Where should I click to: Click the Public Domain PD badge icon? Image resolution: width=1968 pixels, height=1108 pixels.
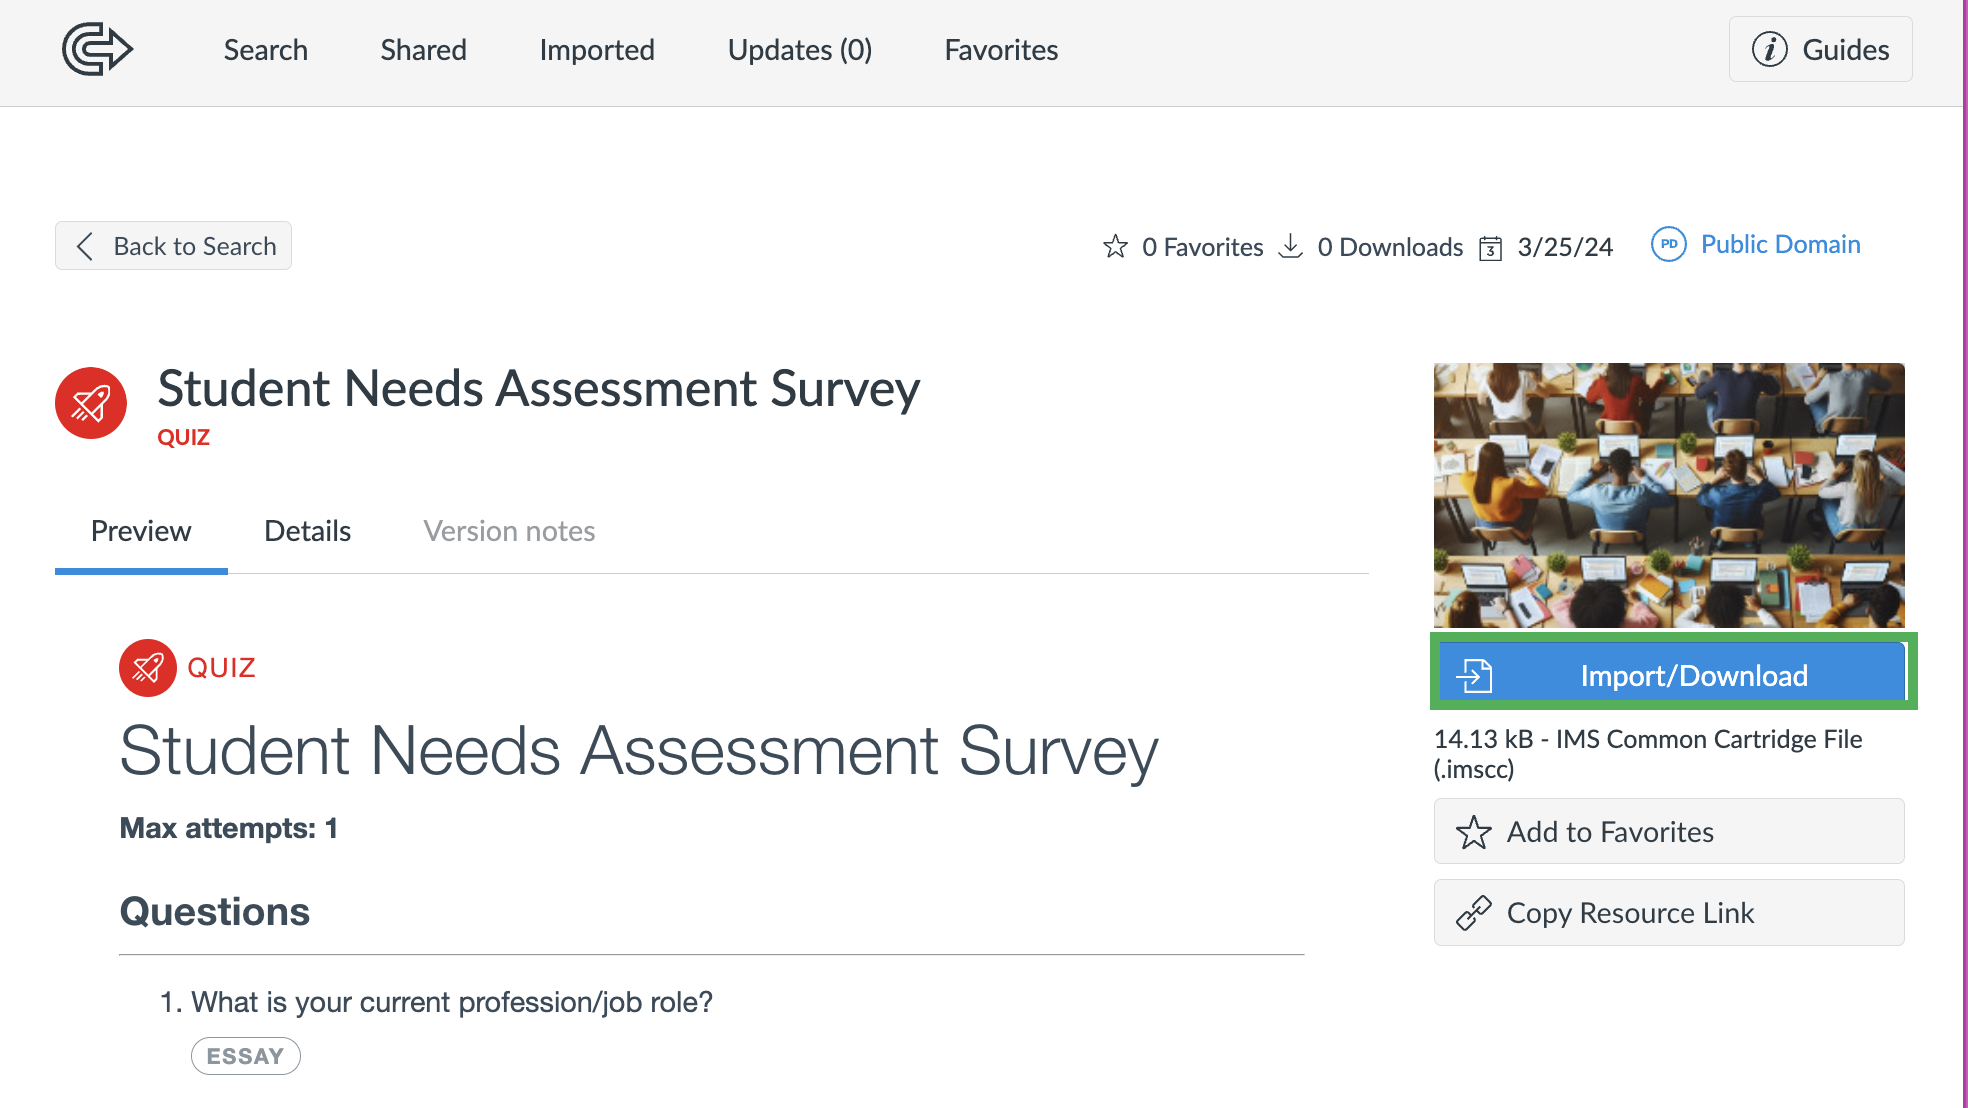[x=1668, y=244]
